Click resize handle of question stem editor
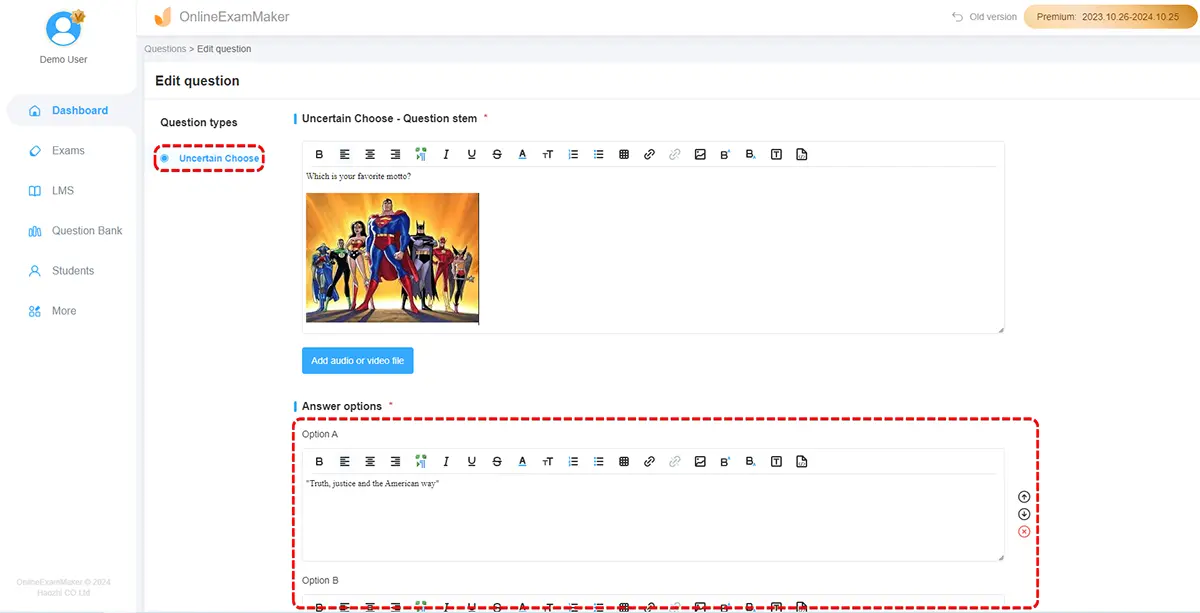Viewport: 1200px width, 613px height. coord(1000,329)
